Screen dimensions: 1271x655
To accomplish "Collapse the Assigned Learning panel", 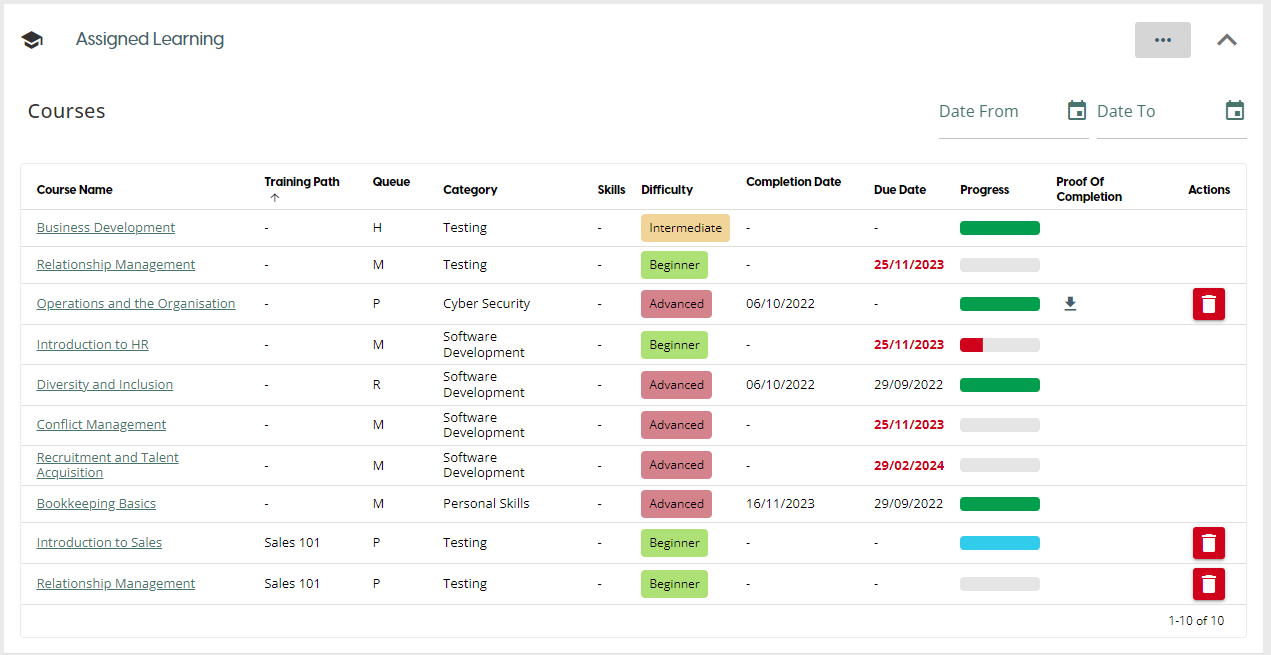I will coord(1226,40).
